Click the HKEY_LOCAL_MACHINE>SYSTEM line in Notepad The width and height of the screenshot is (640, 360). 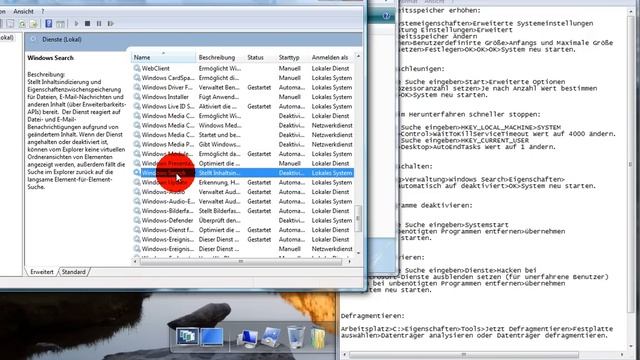click(x=481, y=127)
